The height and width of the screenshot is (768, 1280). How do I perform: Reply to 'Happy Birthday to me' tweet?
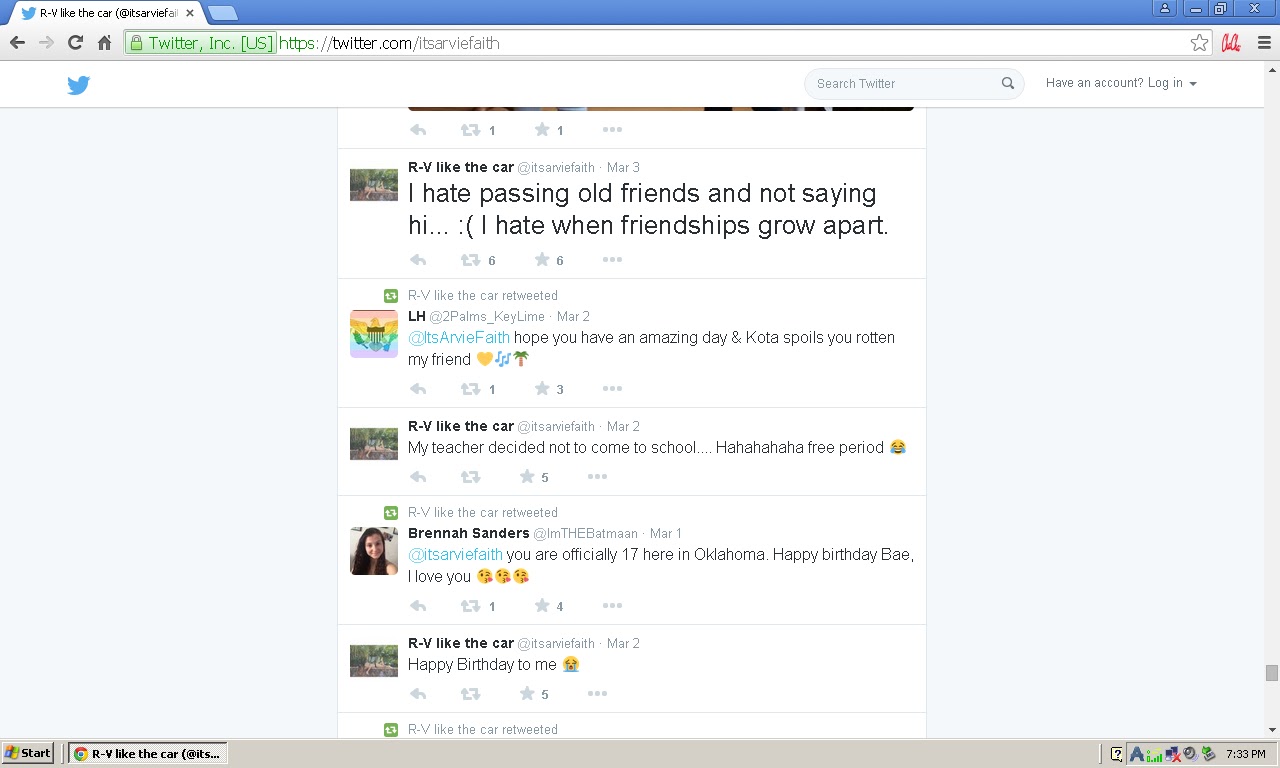[x=418, y=694]
